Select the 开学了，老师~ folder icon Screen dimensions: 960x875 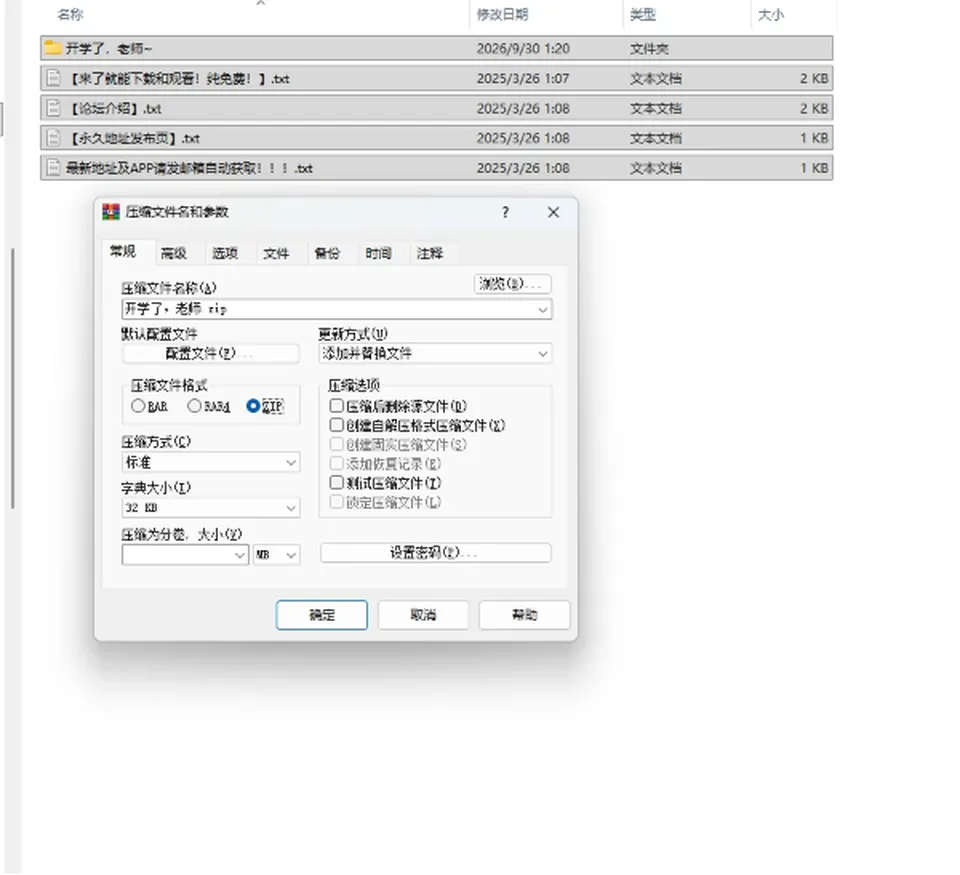coord(53,48)
